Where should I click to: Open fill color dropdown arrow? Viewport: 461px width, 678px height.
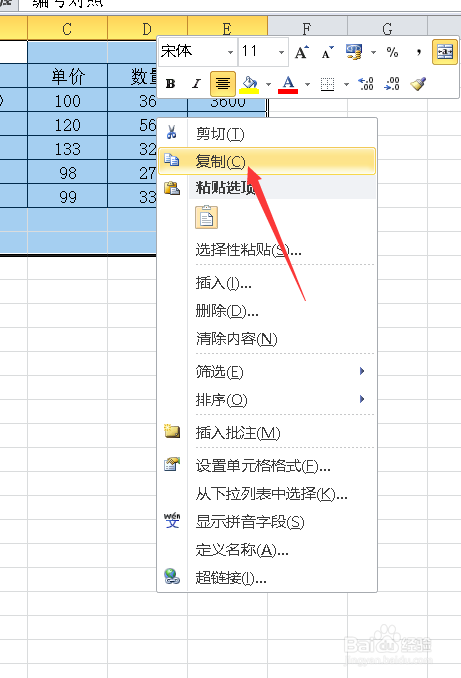point(268,84)
